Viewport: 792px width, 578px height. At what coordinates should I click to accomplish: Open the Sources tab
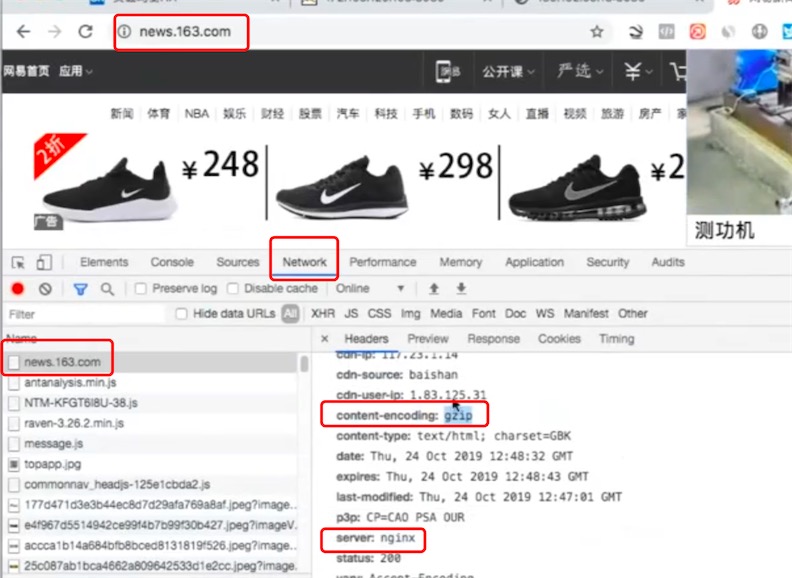tap(238, 262)
